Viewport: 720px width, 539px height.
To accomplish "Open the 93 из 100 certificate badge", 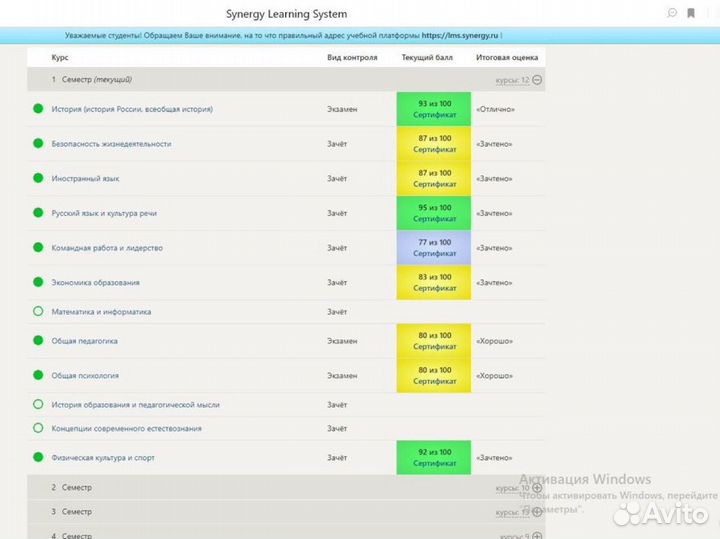I will [434, 109].
